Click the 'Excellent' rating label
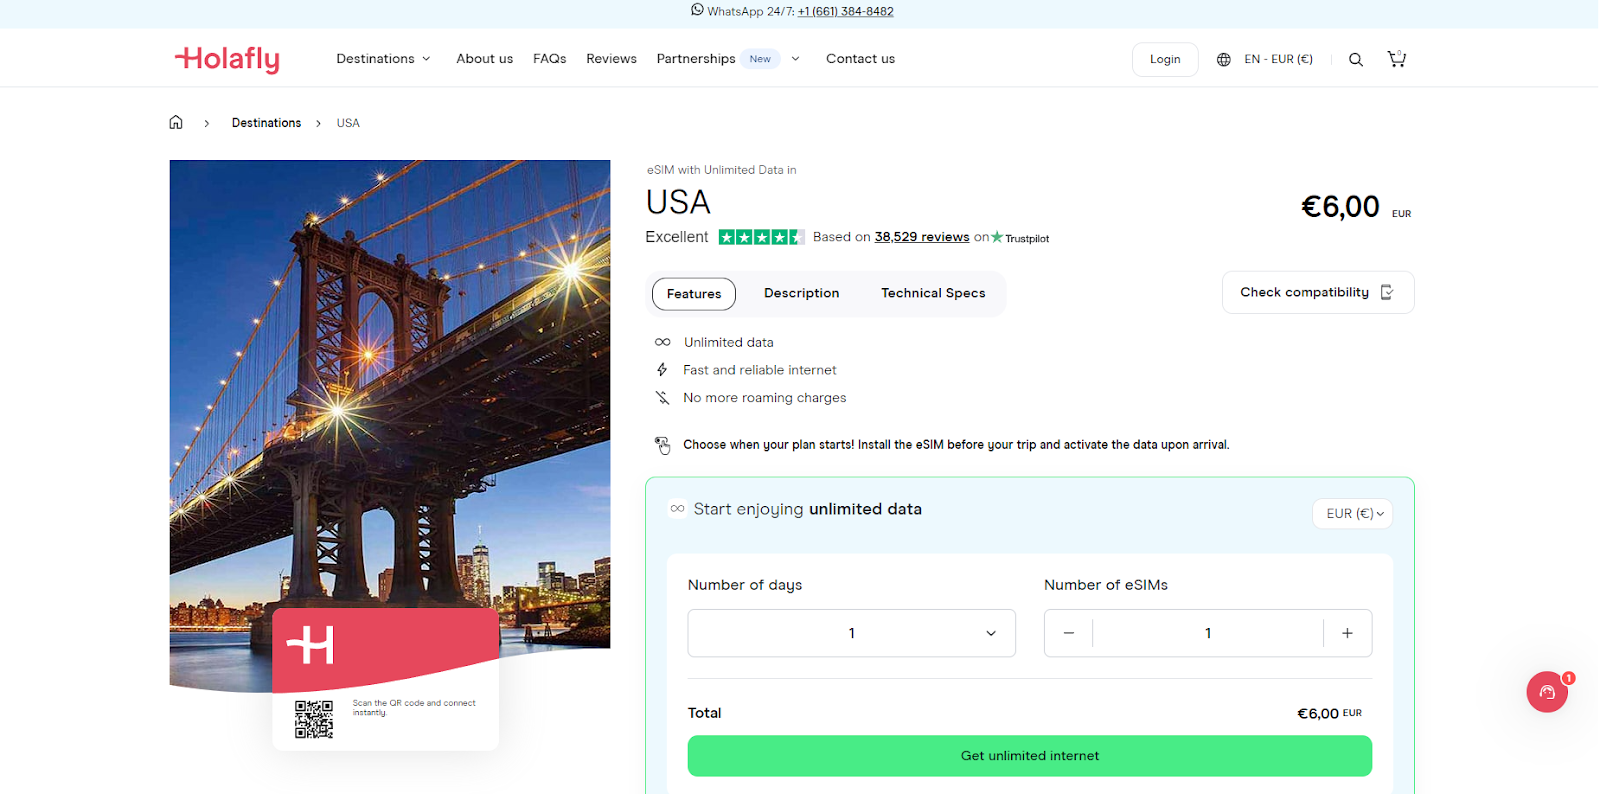Image resolution: width=1600 pixels, height=794 pixels. coord(676,237)
